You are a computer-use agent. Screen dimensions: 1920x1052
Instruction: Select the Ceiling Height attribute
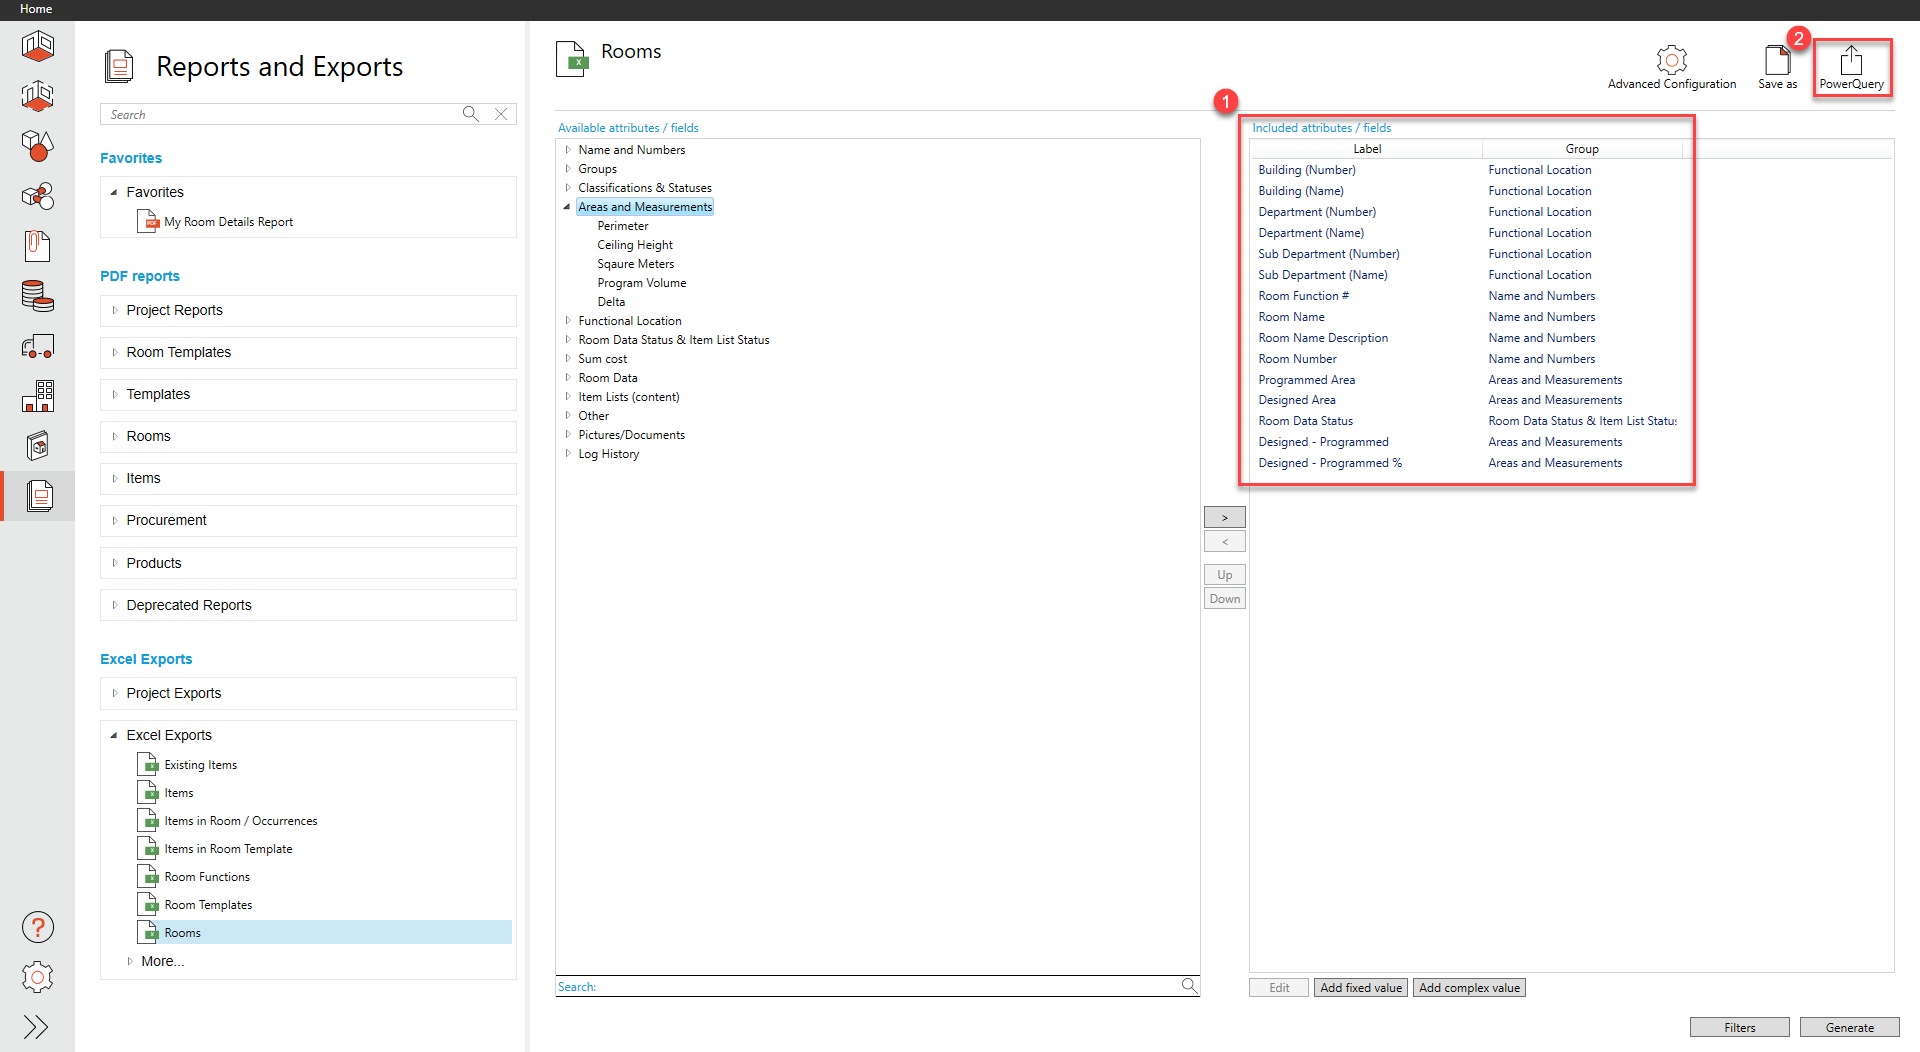[635, 245]
